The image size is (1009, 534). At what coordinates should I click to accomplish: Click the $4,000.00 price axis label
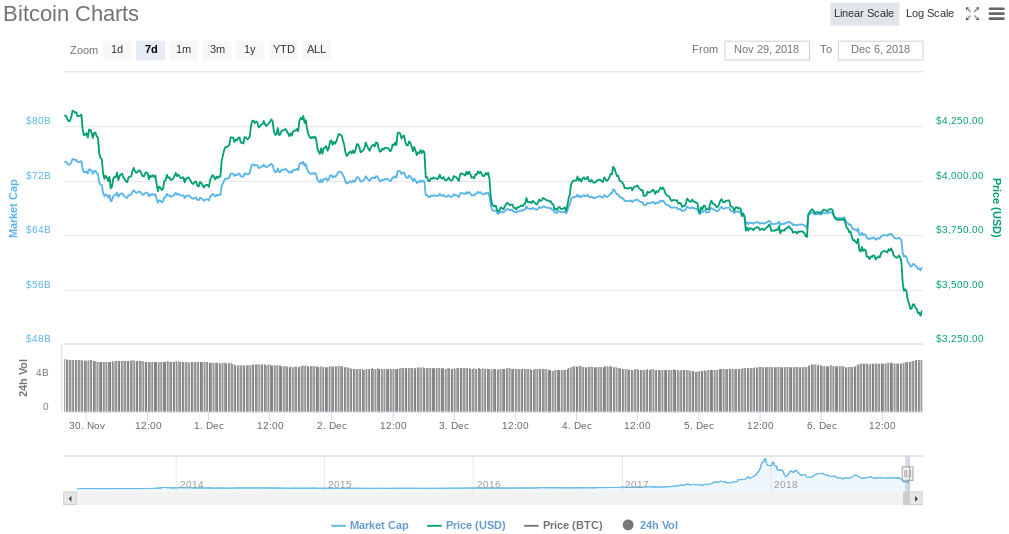pyautogui.click(x=959, y=176)
